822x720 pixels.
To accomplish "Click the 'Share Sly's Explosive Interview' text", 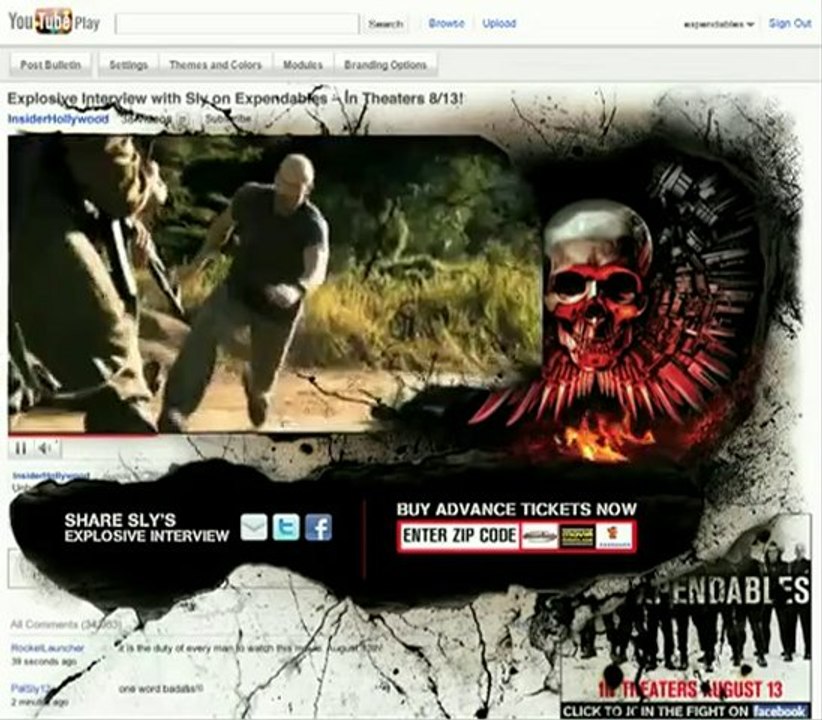I will (146, 528).
